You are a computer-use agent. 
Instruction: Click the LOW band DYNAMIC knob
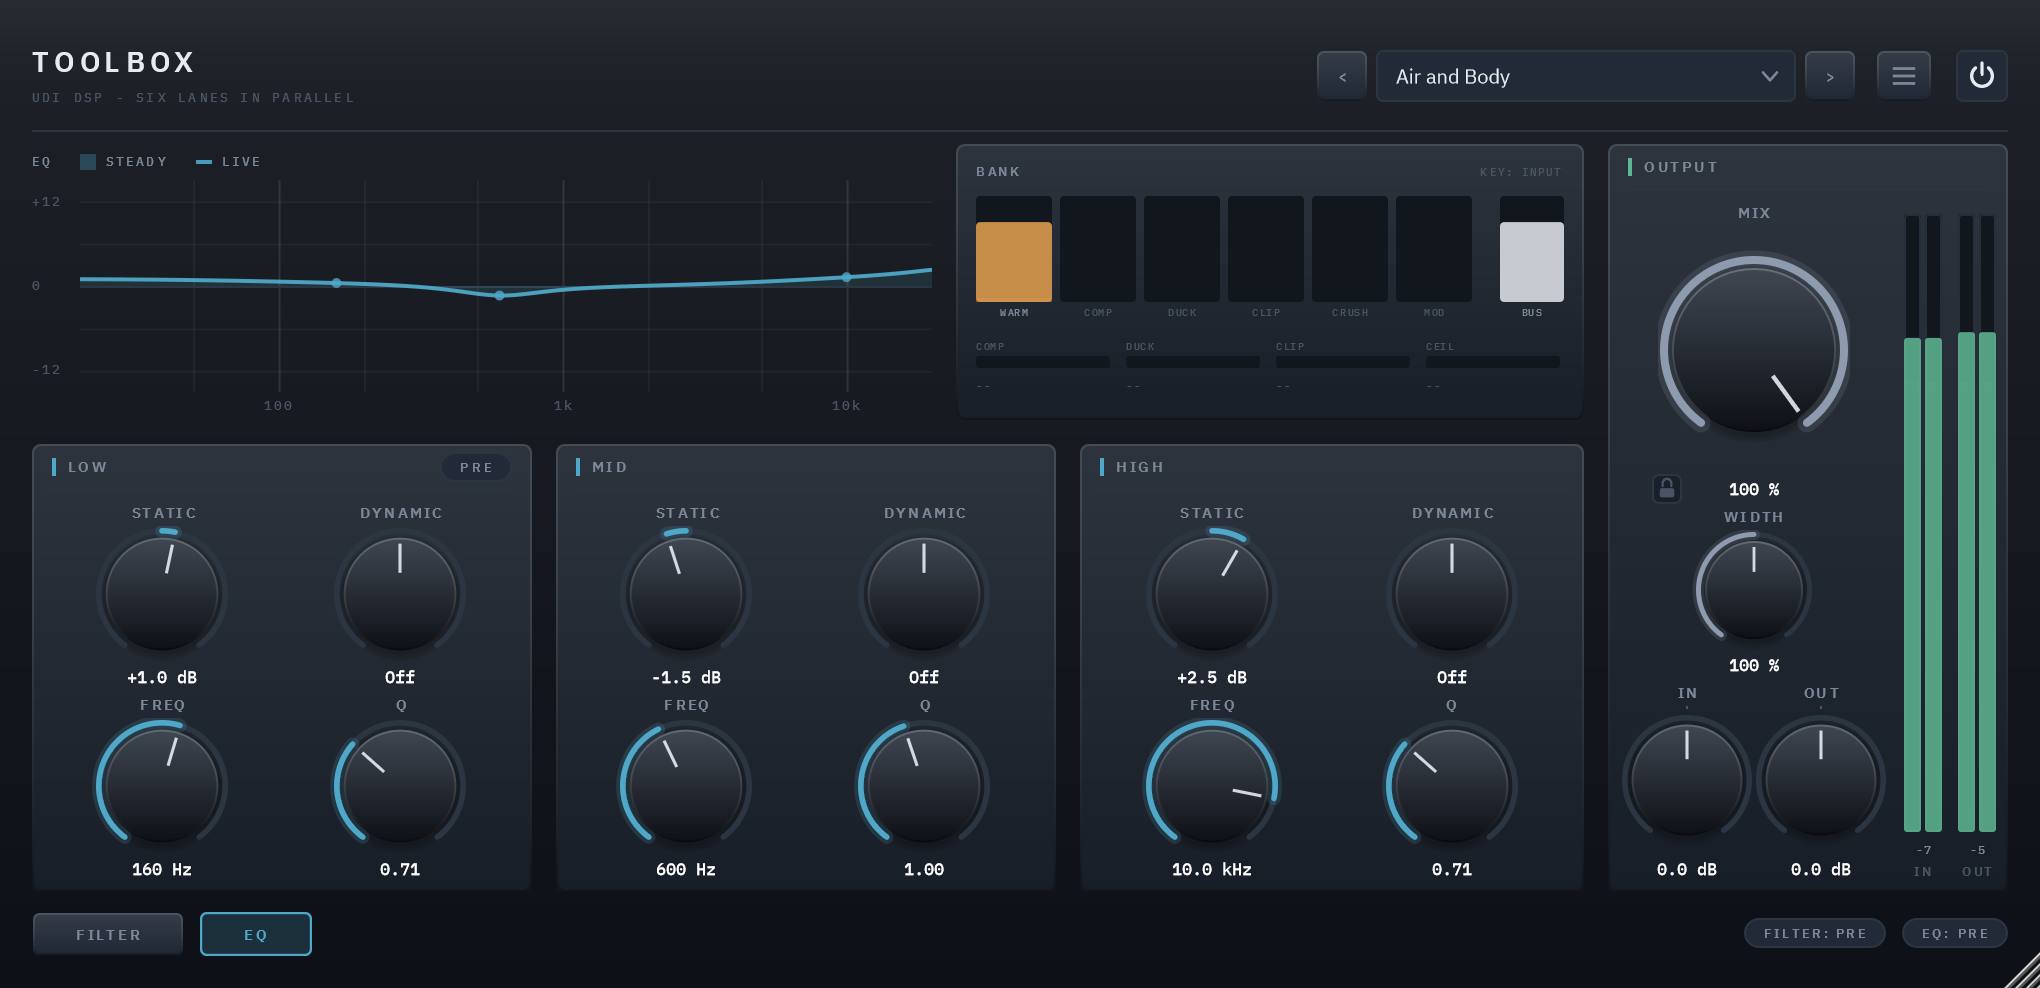(400, 593)
